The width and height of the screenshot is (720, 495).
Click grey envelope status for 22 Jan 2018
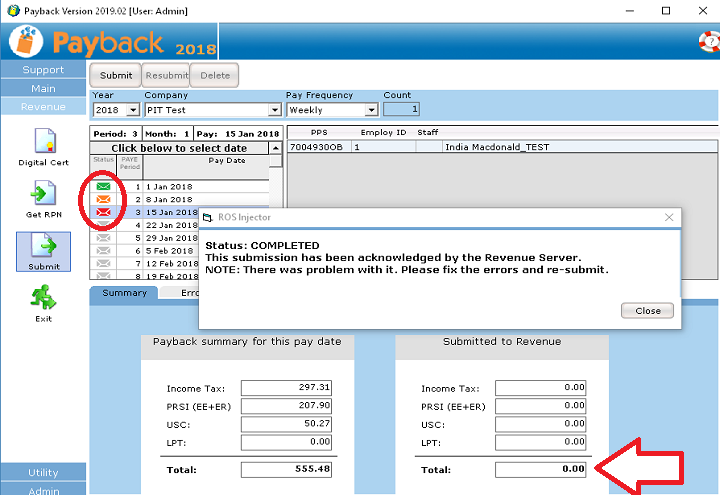click(103, 226)
